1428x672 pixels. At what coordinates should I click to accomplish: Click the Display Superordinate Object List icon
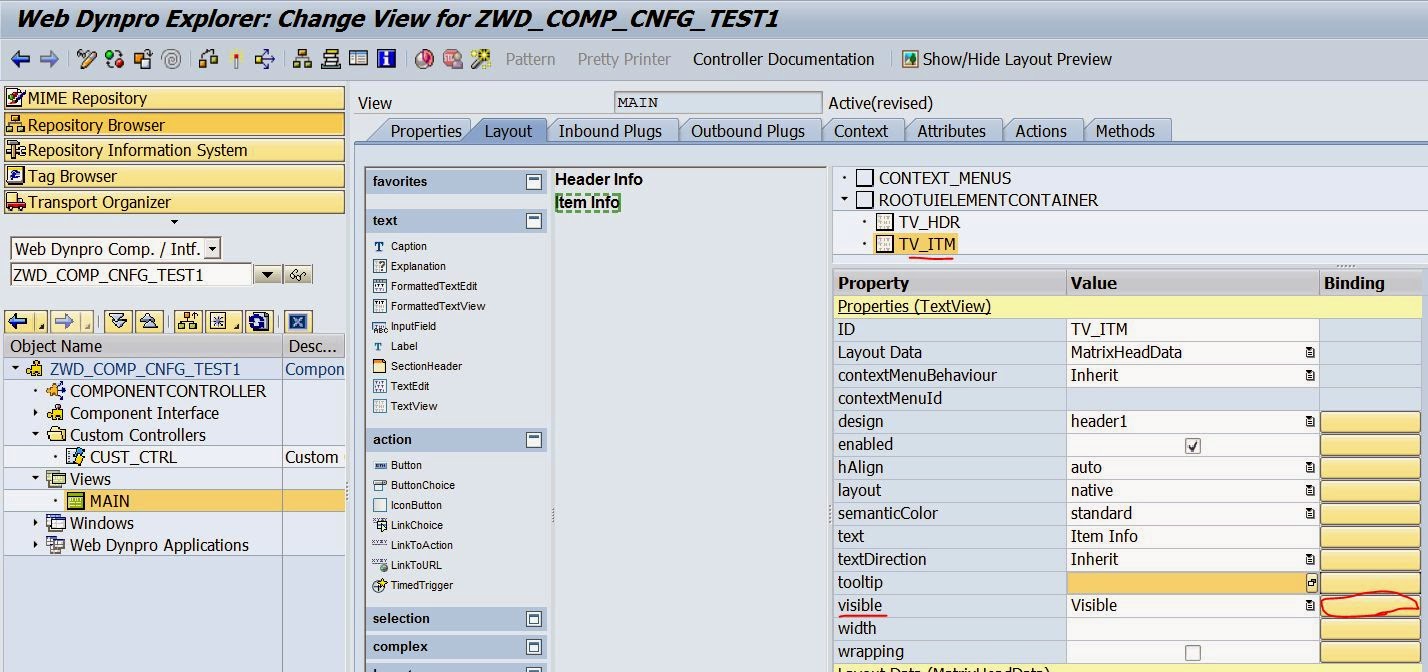click(188, 321)
